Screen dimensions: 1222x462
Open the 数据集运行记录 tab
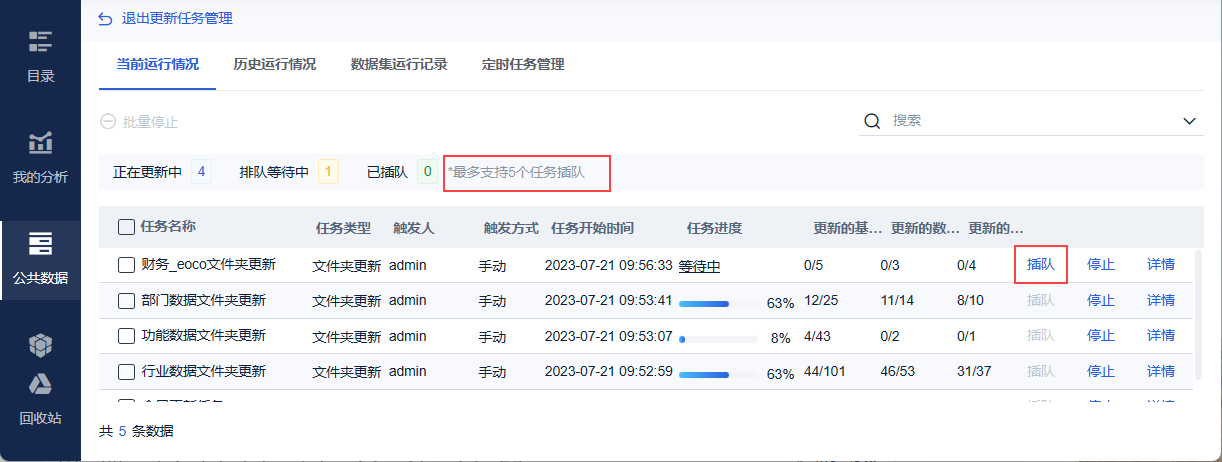(399, 64)
